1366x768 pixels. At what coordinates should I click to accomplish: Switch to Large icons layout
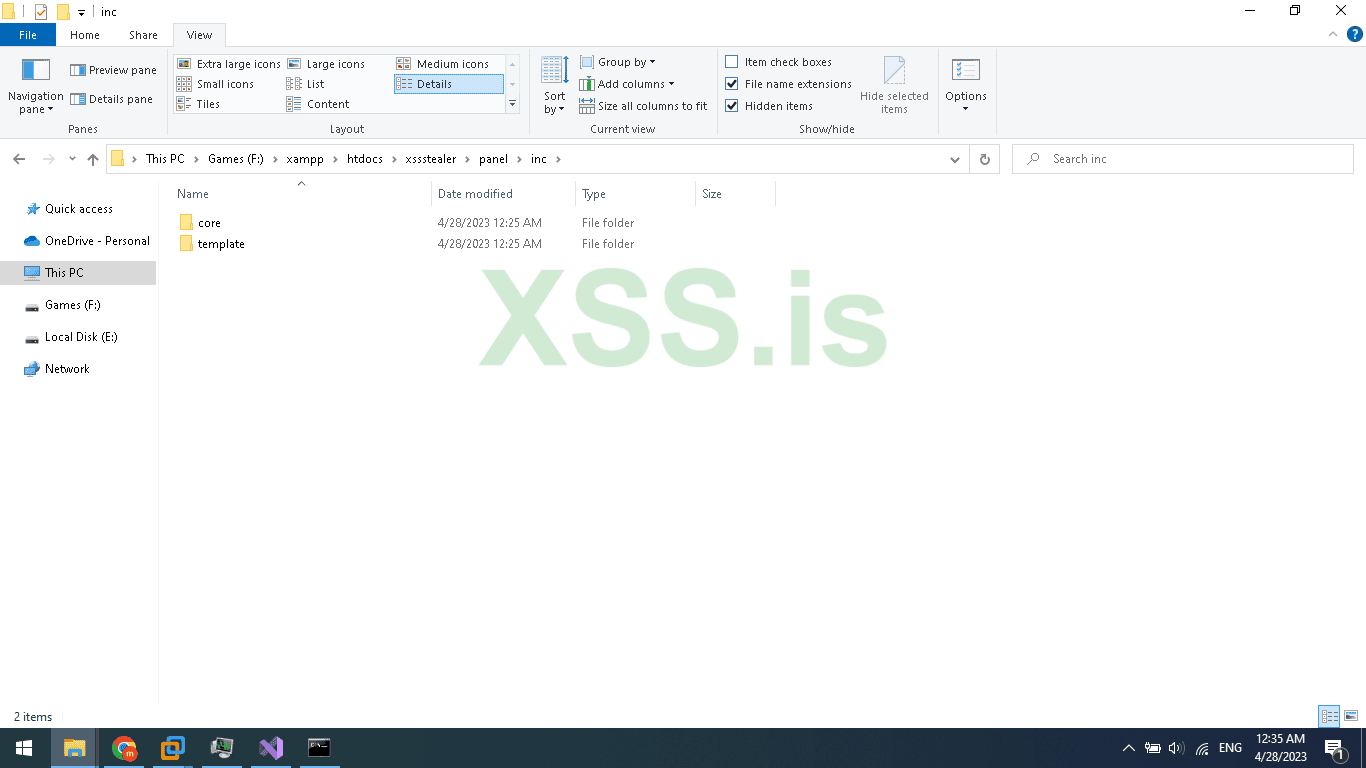click(326, 64)
